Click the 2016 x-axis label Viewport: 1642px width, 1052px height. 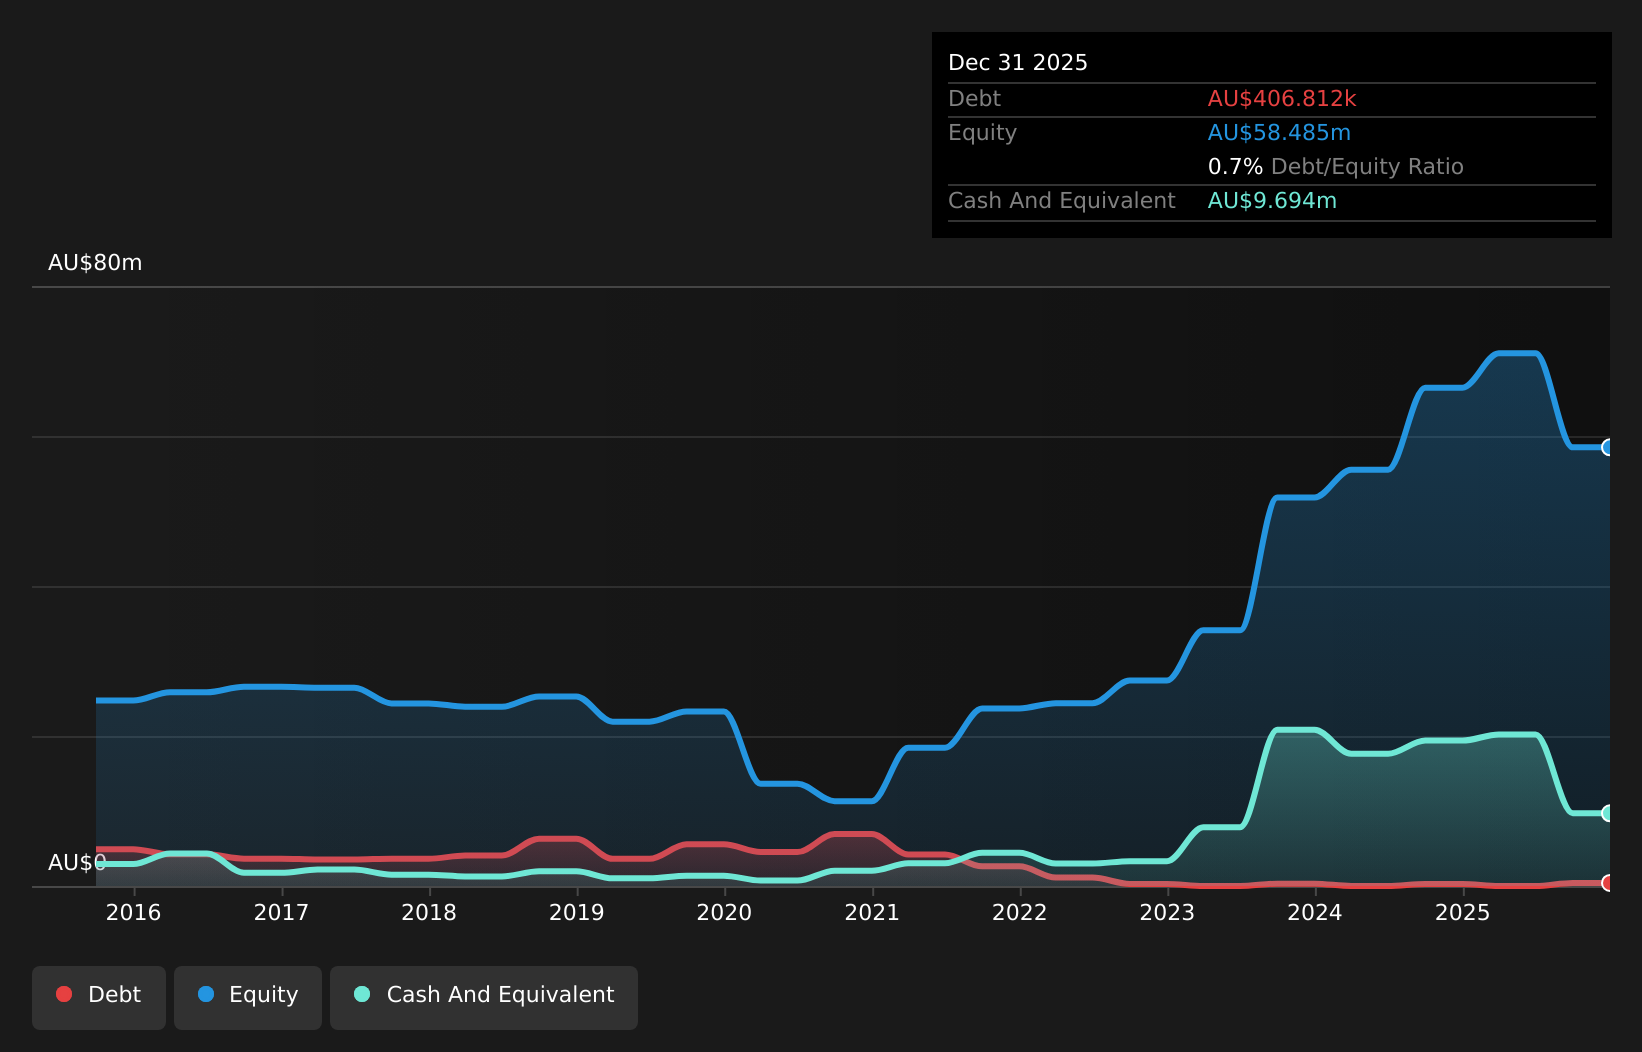pyautogui.click(x=133, y=912)
